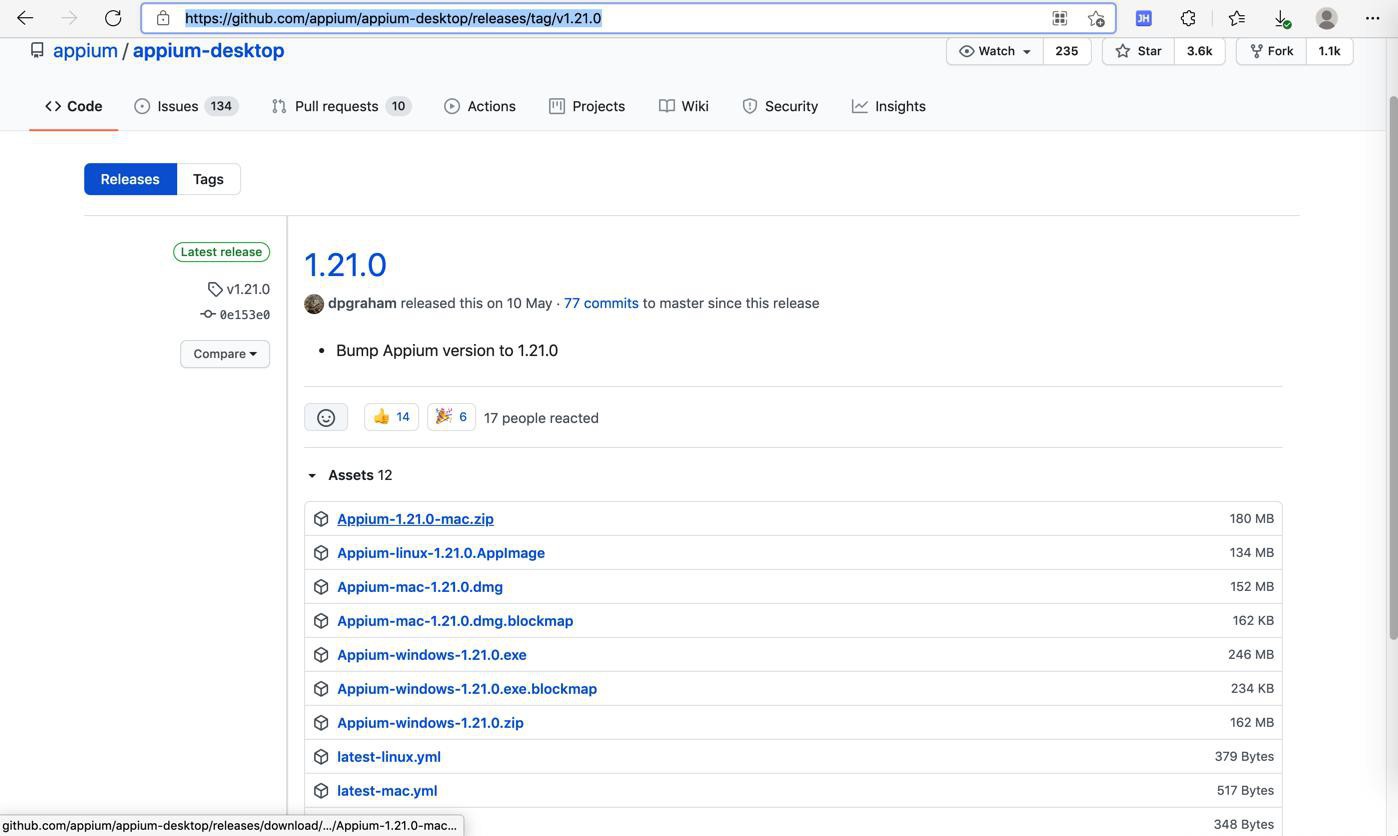Switch to the Tags view
The width and height of the screenshot is (1398, 836).
[x=208, y=179]
